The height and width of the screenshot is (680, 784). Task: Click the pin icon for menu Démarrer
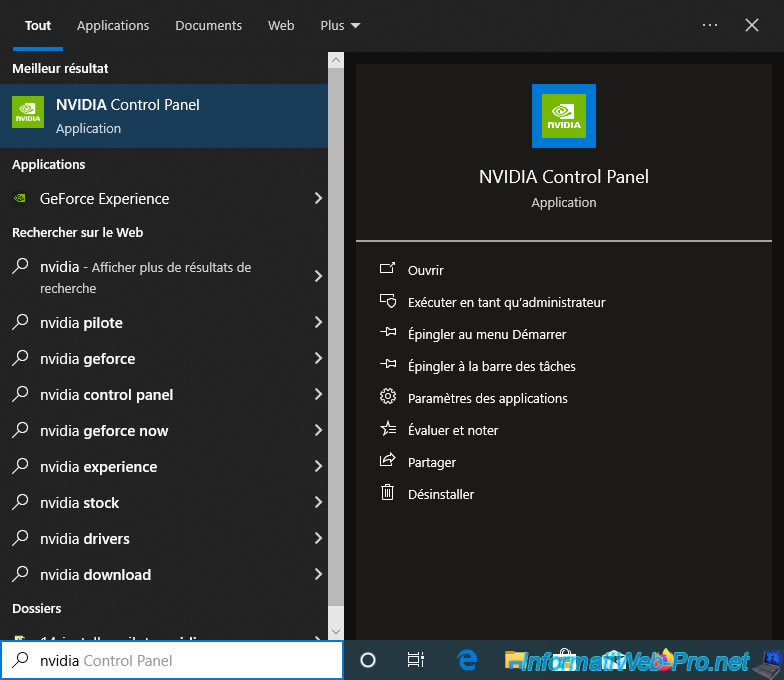point(387,332)
